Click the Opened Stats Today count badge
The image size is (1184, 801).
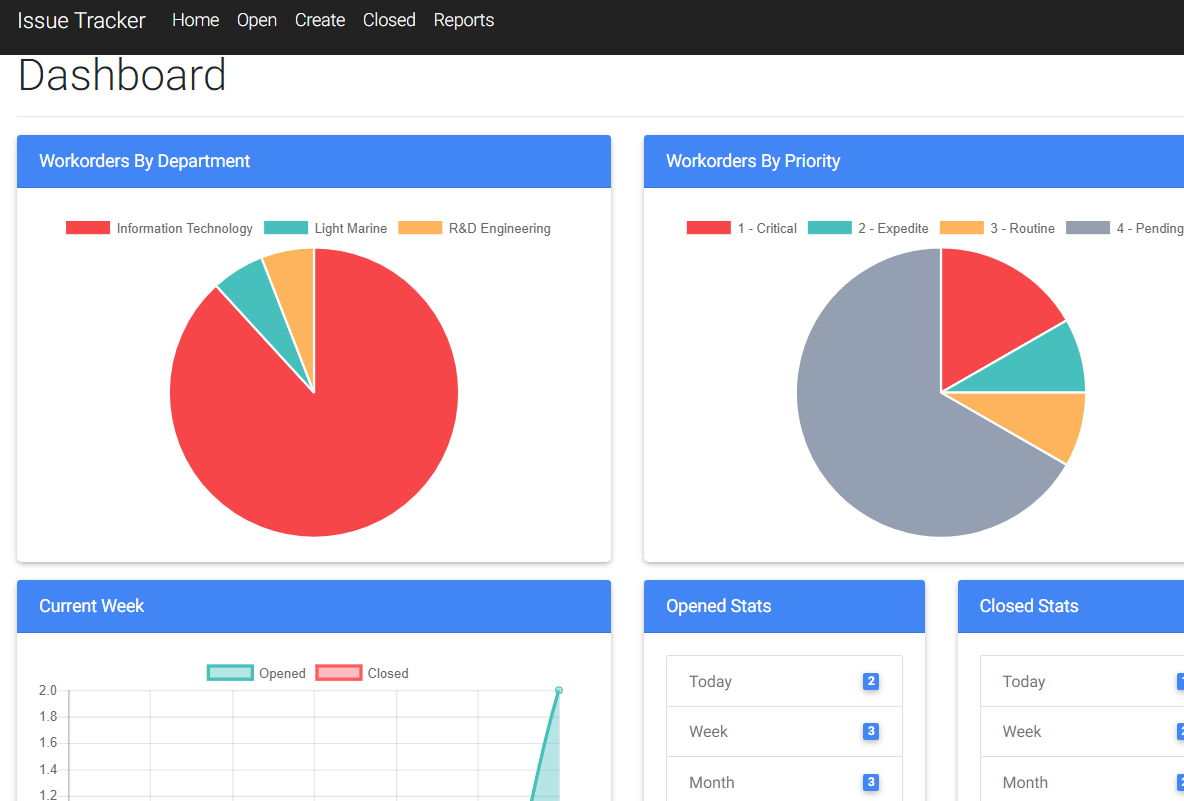tap(871, 681)
